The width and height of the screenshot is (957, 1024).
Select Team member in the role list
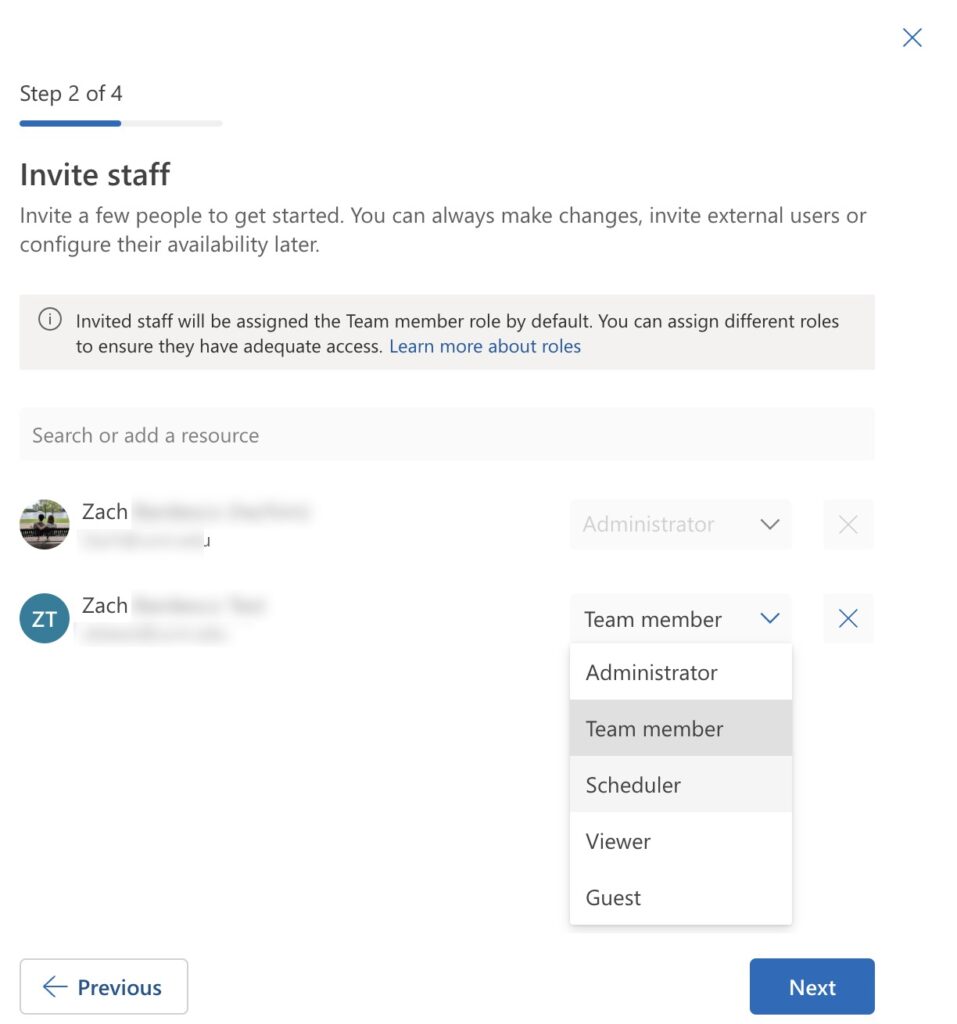pyautogui.click(x=681, y=728)
